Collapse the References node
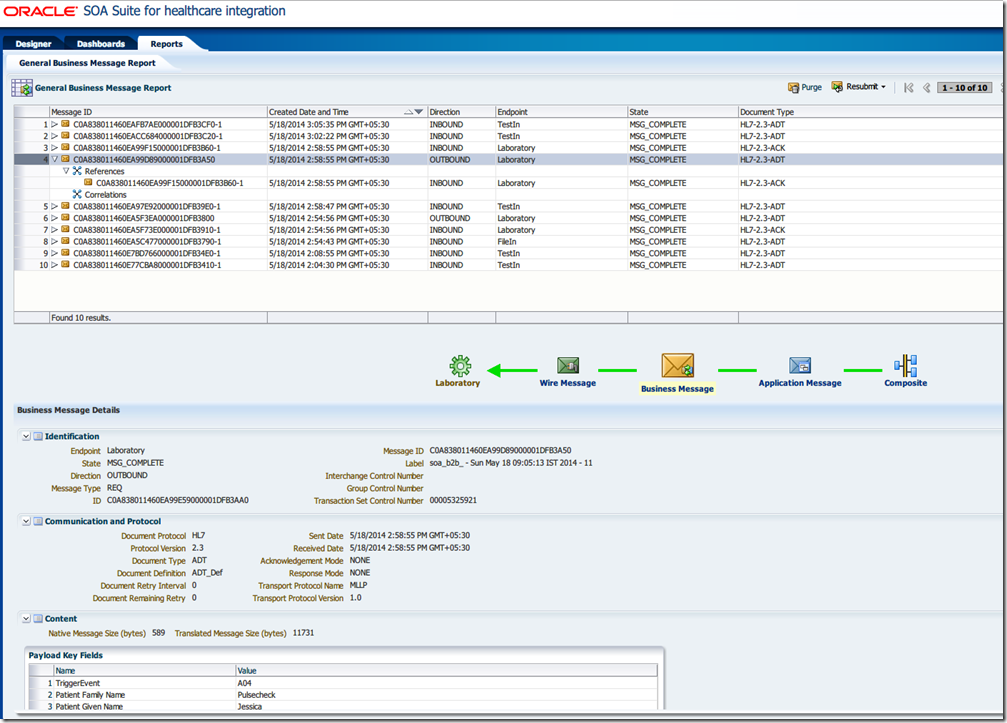The height and width of the screenshot is (723, 1007). click(x=66, y=171)
